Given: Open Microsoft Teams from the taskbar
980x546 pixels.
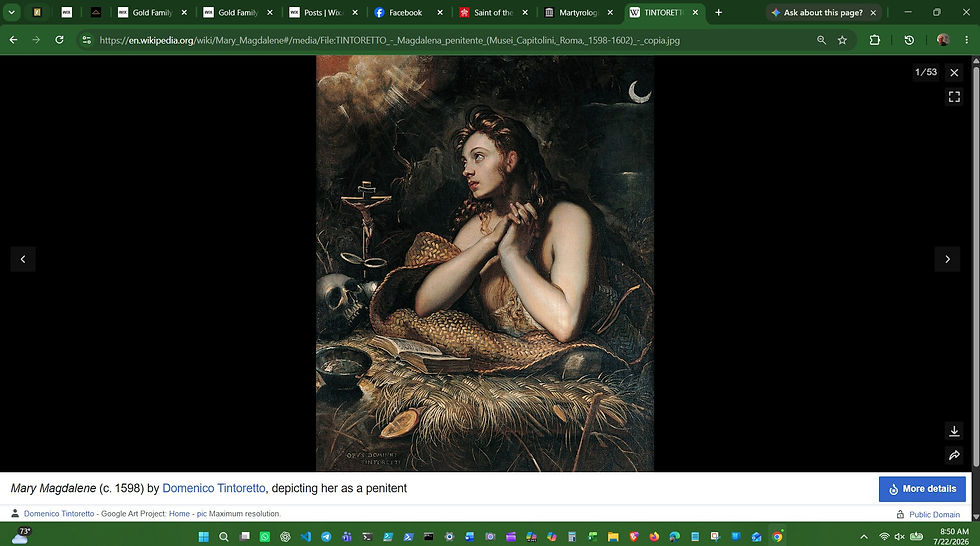Looking at the screenshot, I should [347, 537].
